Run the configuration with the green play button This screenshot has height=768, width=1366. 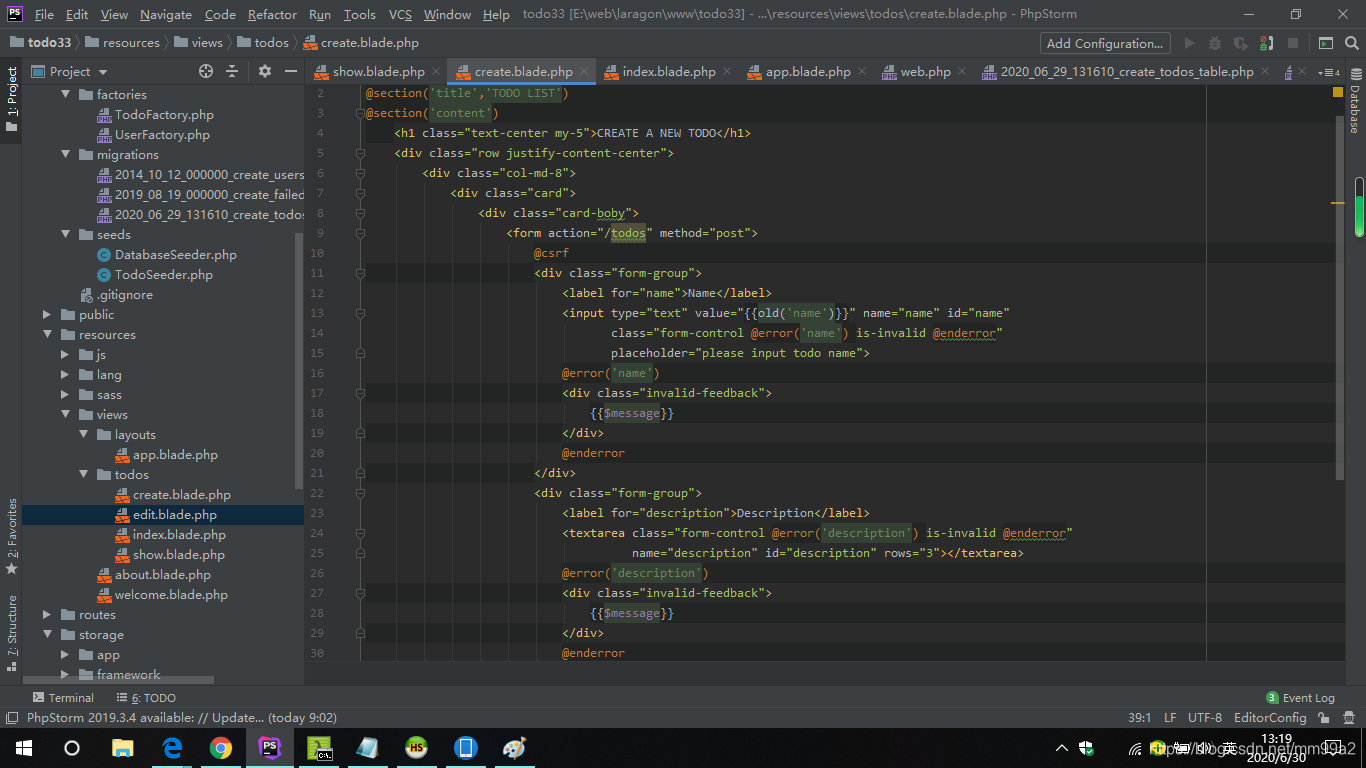coord(1189,43)
